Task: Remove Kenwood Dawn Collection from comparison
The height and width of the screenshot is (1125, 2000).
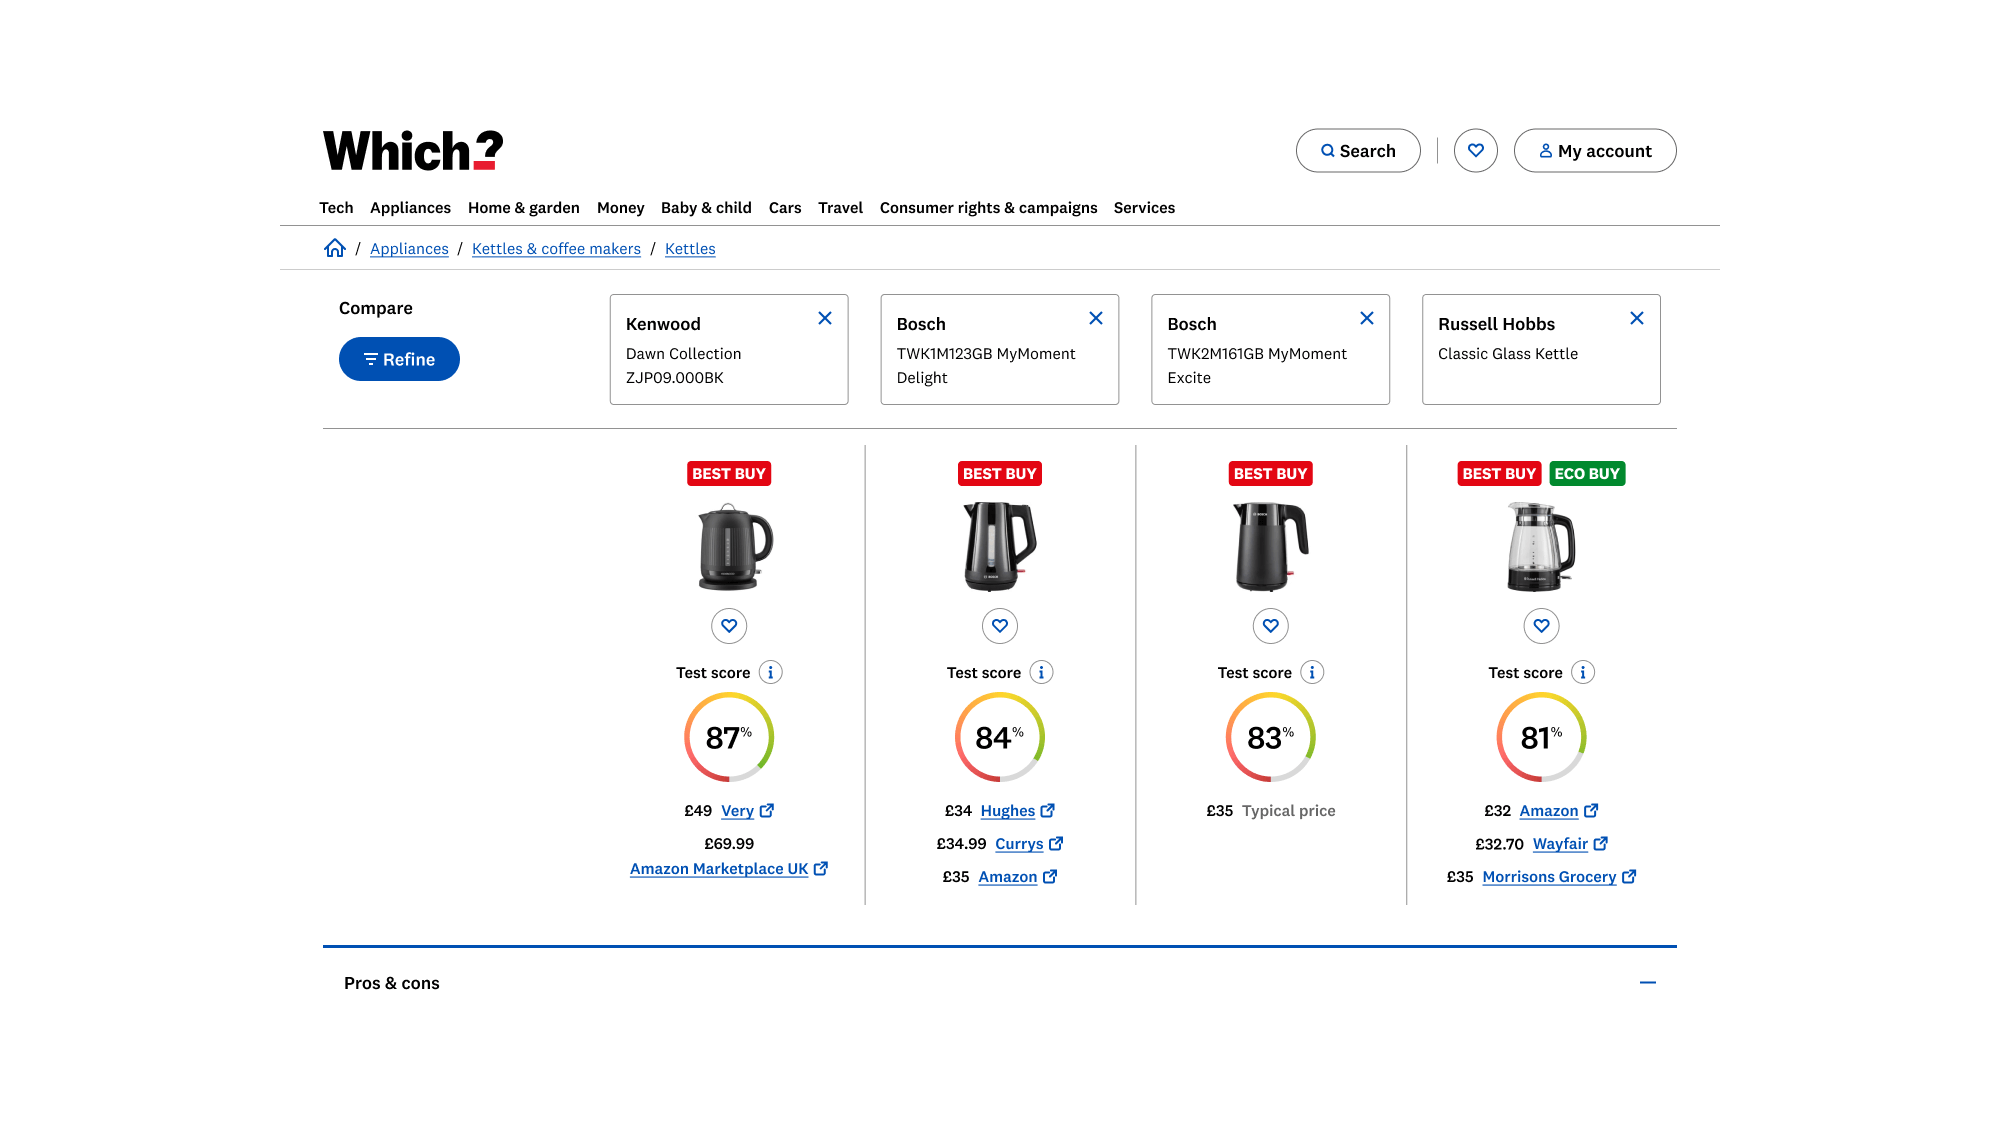Action: [825, 318]
